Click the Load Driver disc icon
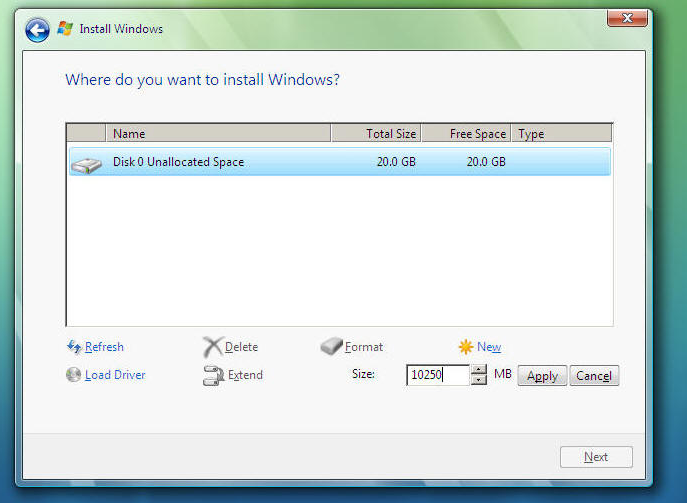This screenshot has width=687, height=503. click(x=74, y=375)
